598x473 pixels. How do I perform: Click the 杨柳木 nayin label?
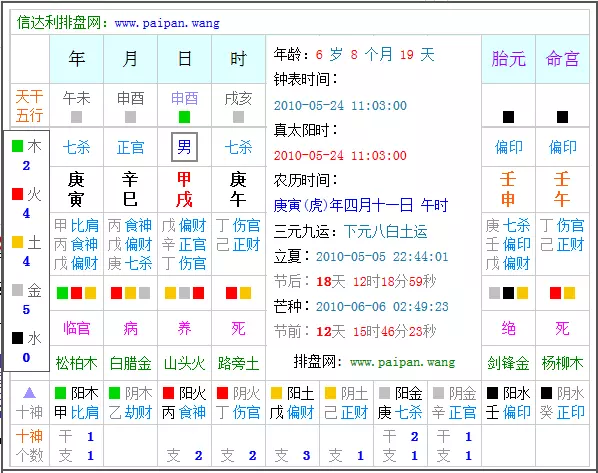563,363
